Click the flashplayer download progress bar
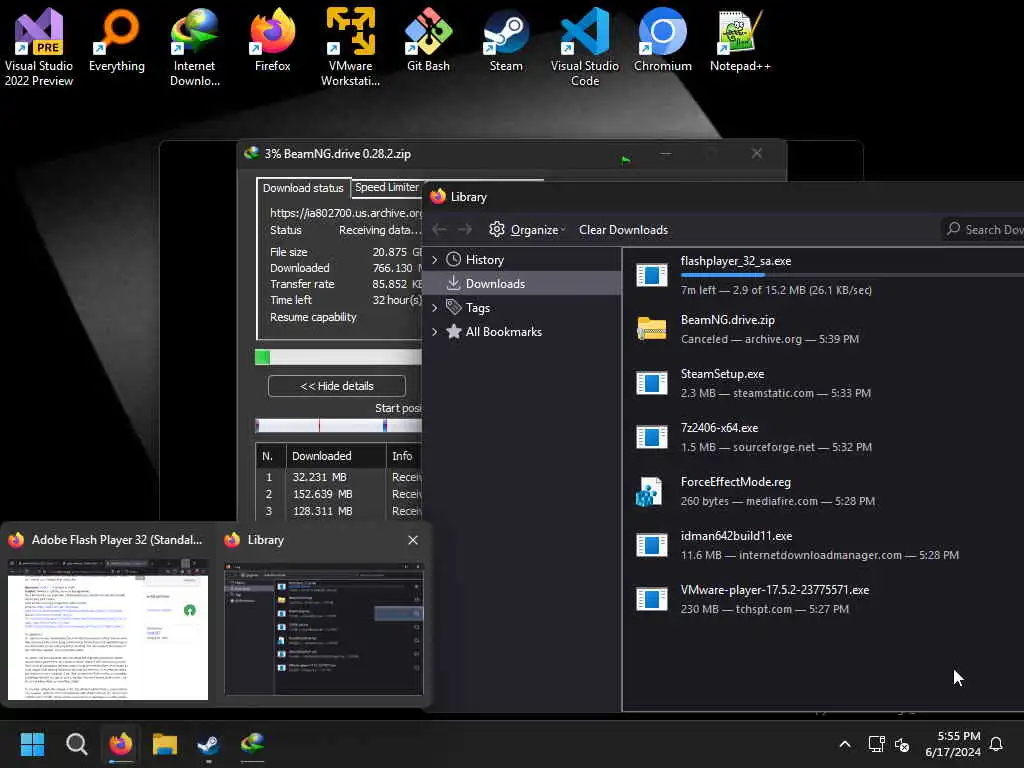Viewport: 1024px width, 768px height. click(852, 276)
